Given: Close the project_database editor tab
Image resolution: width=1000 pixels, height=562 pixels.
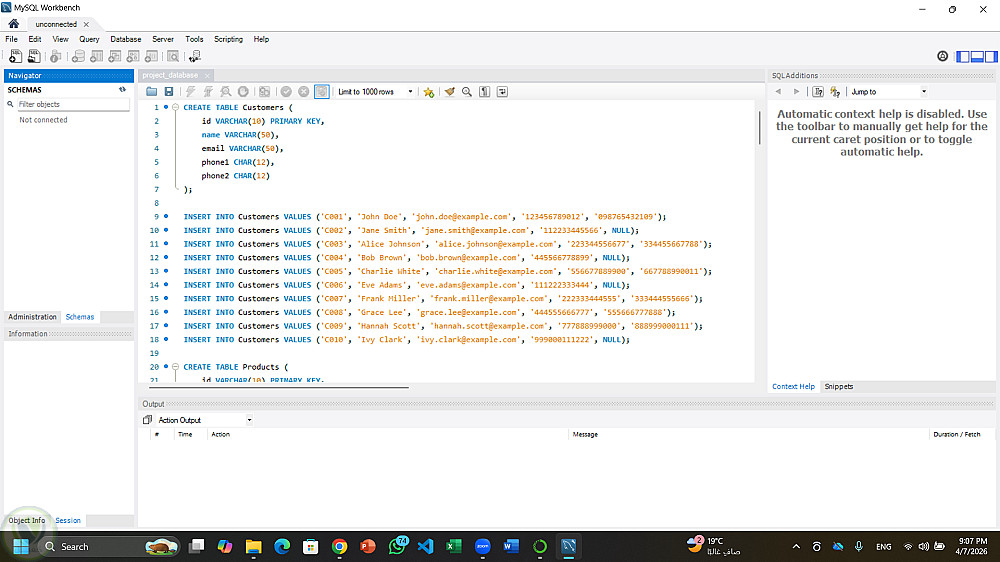Looking at the screenshot, I should (x=207, y=75).
